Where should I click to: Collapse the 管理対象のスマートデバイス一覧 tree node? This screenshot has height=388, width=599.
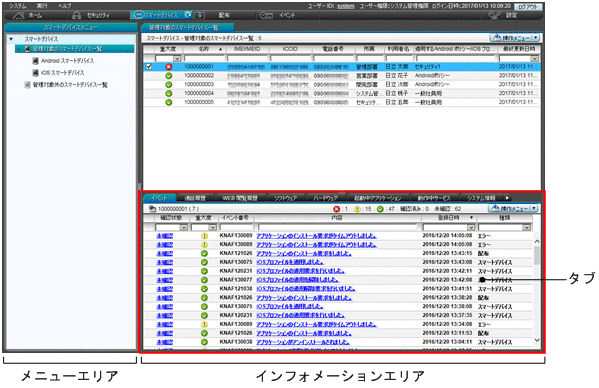pos(19,49)
